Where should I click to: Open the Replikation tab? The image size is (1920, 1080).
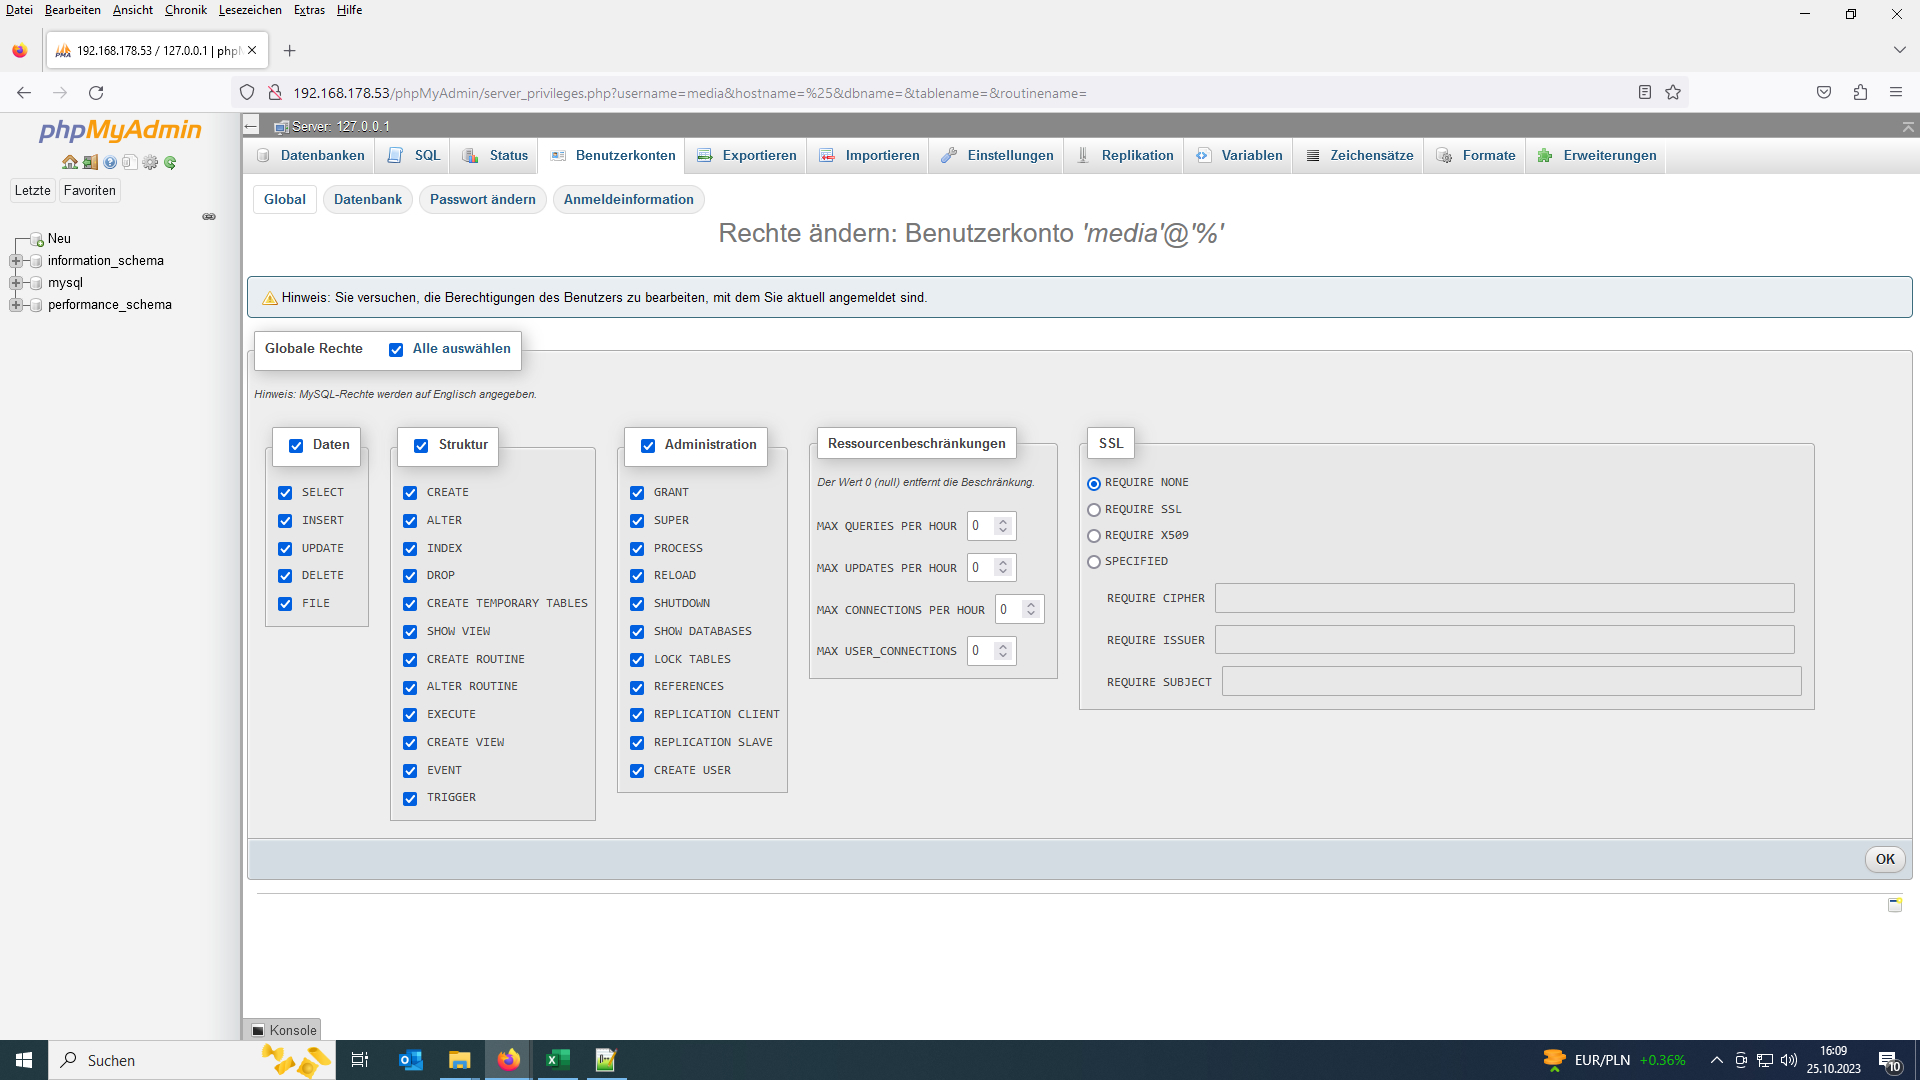tap(1125, 156)
